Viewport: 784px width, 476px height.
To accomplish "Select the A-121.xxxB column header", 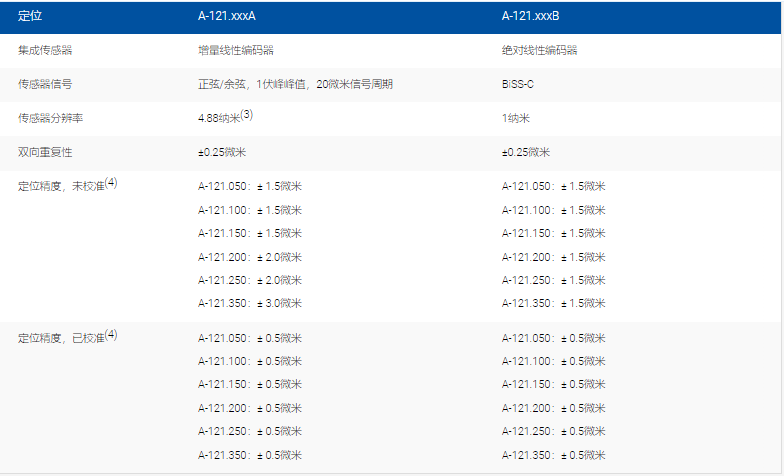I will [531, 17].
